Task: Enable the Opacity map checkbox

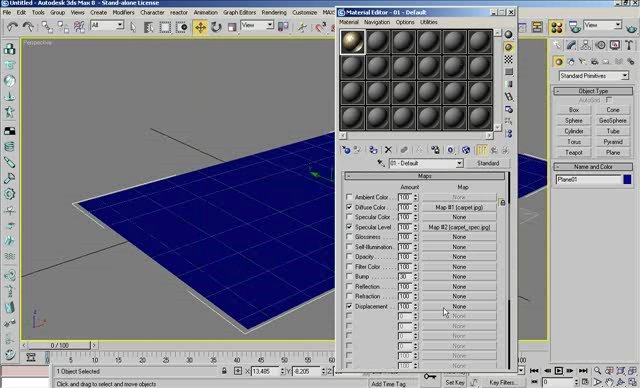Action: coord(349,256)
